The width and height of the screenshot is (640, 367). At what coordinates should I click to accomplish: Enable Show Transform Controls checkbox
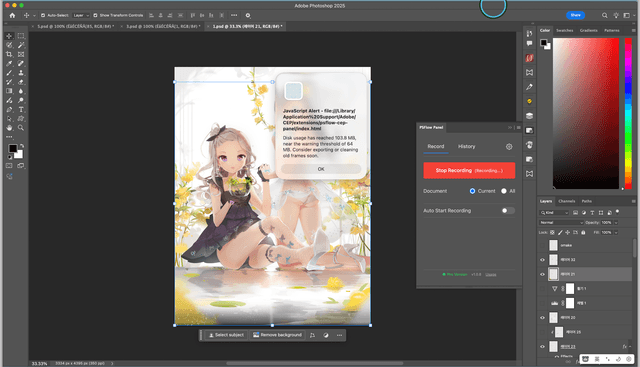click(x=95, y=16)
